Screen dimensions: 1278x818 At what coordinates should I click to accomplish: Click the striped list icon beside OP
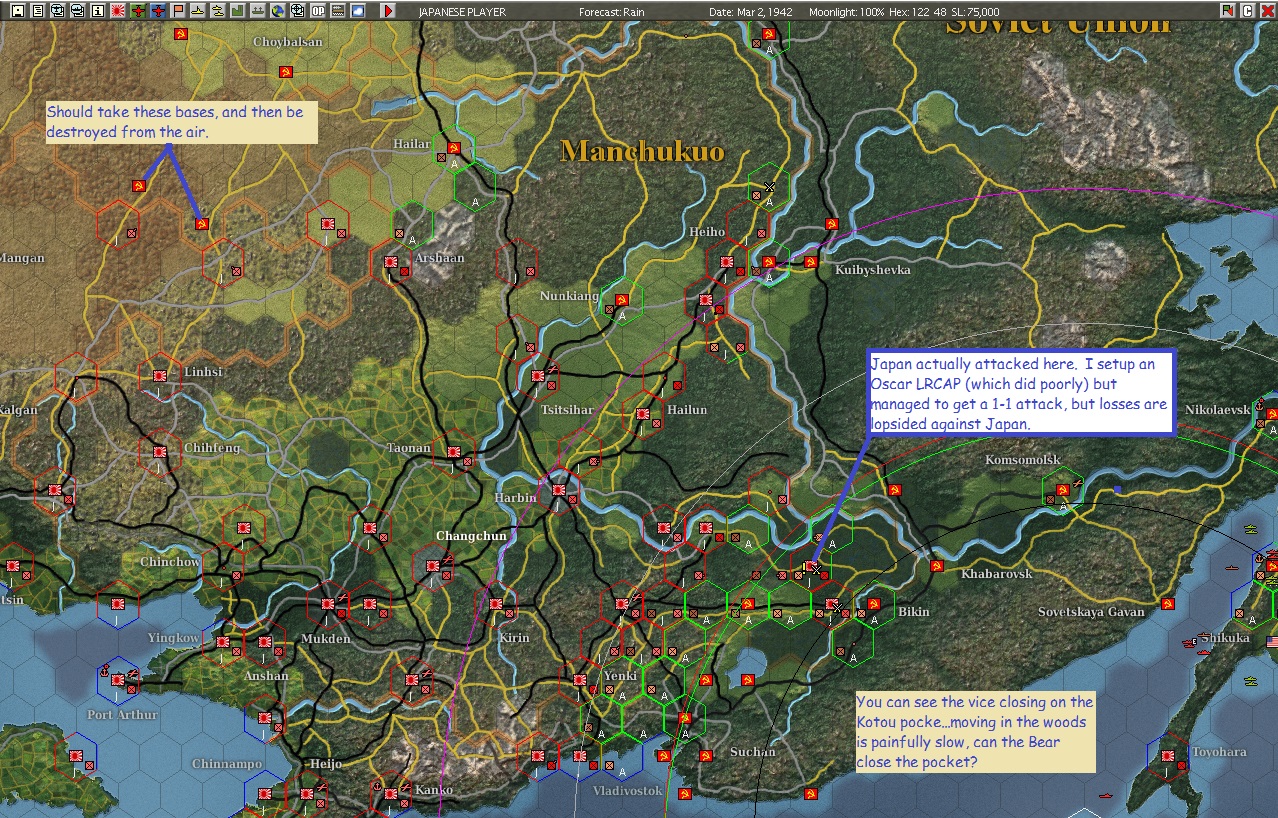click(x=337, y=11)
